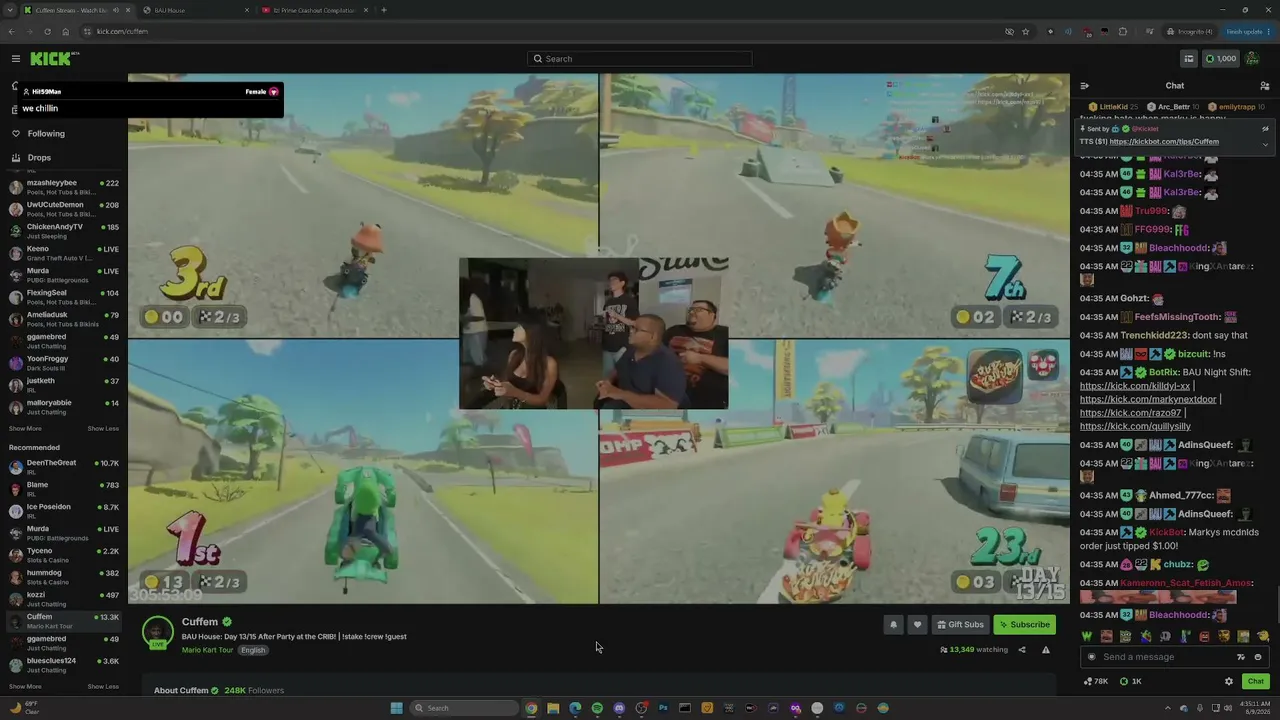The width and height of the screenshot is (1280, 720).
Task: Click the taskbar Search box
Action: click(466, 708)
